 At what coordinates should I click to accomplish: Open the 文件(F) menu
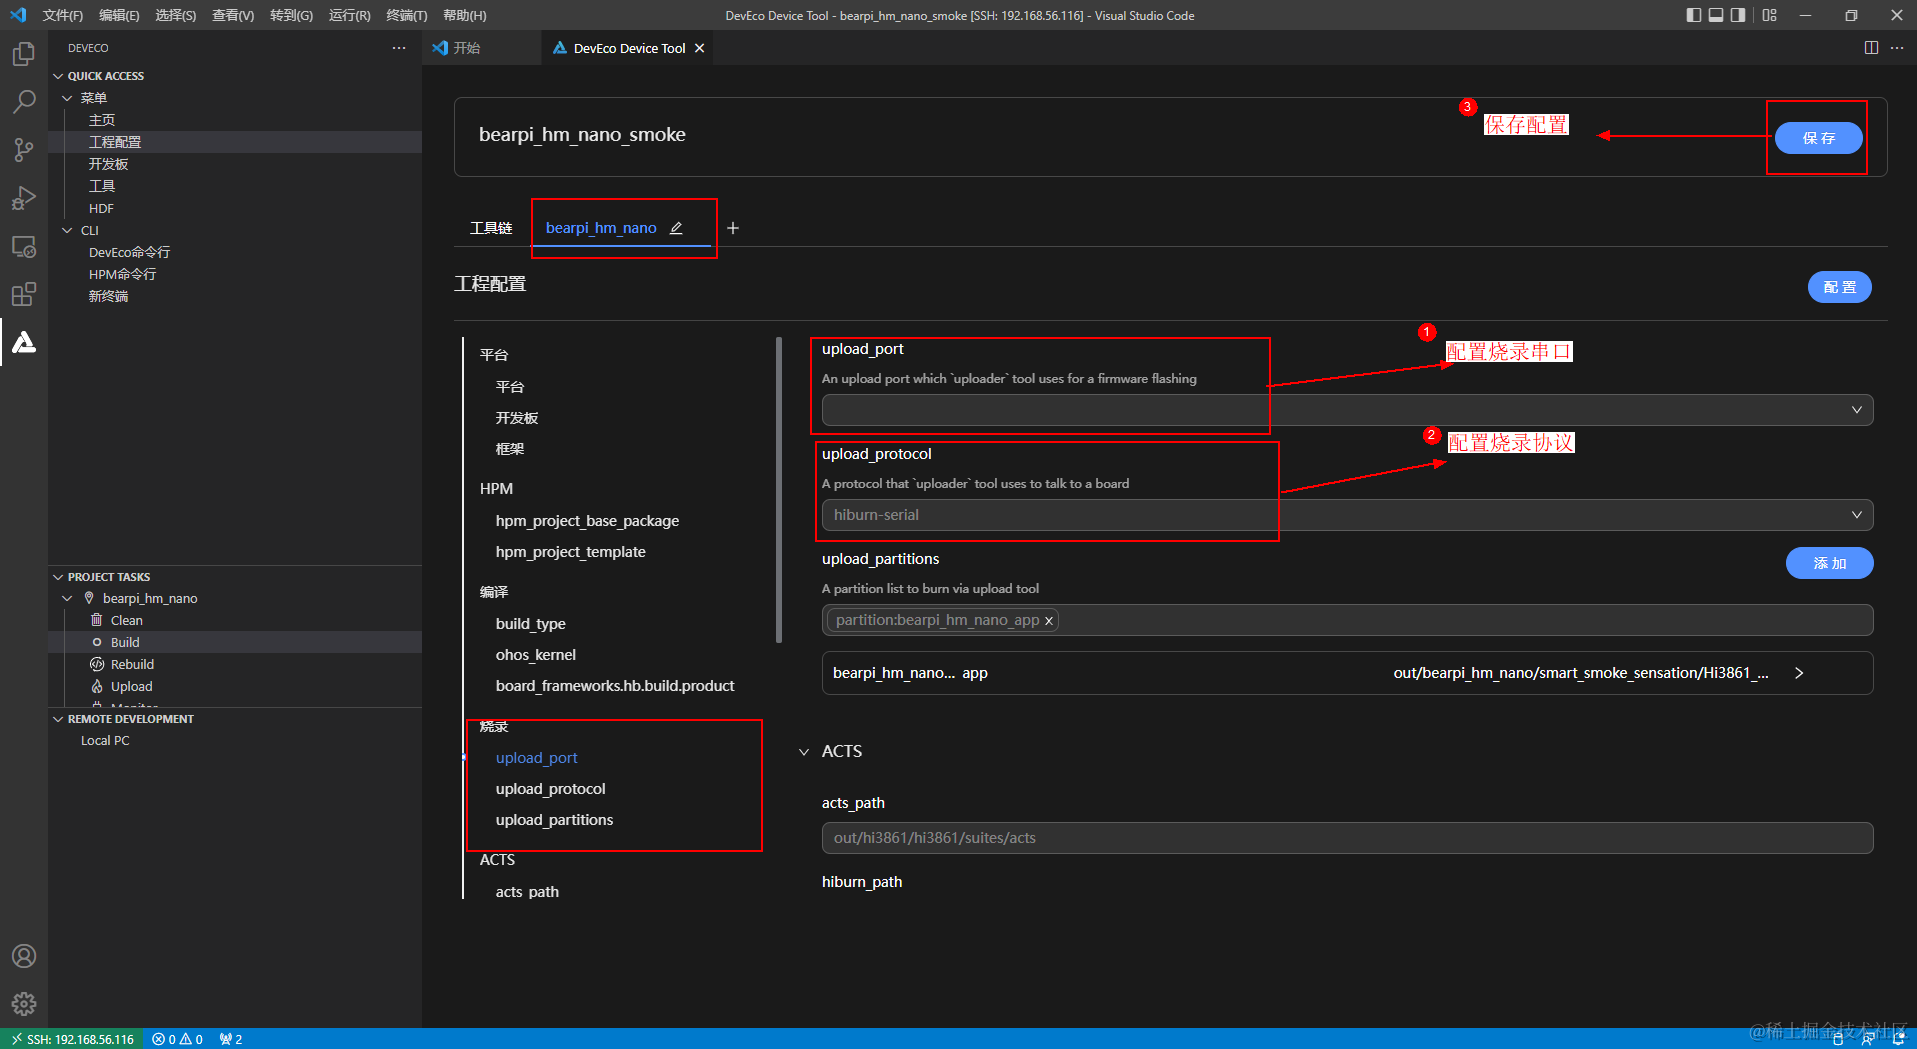point(63,15)
